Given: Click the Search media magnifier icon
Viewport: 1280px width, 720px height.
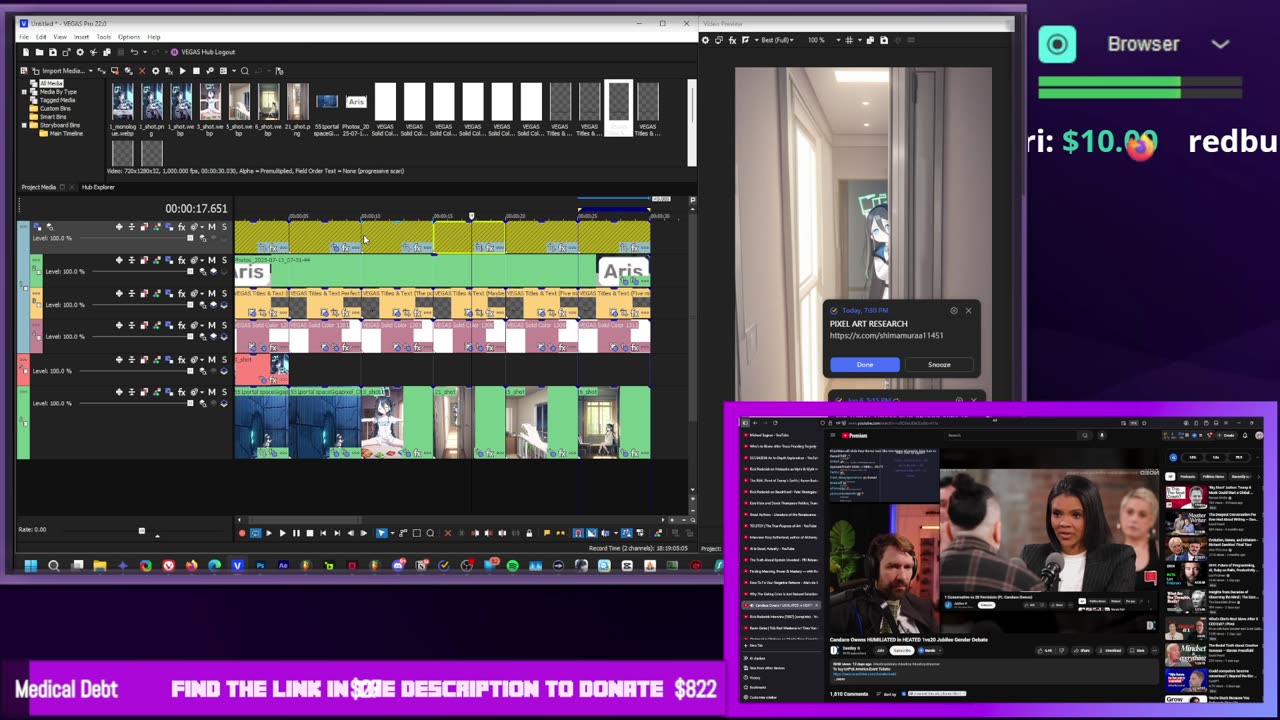Looking at the screenshot, I should click(x=244, y=71).
